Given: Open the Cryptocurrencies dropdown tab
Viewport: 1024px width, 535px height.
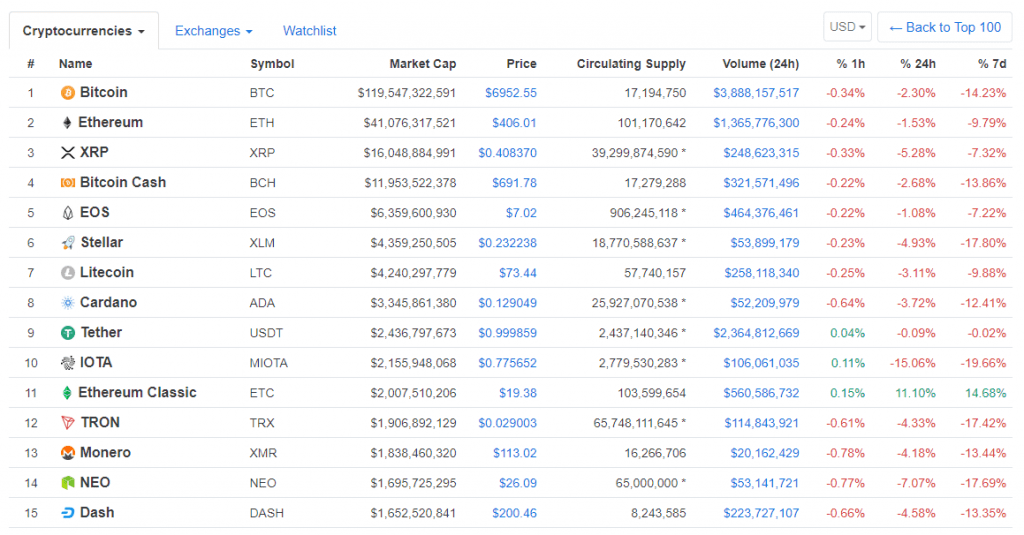Looking at the screenshot, I should pos(83,31).
